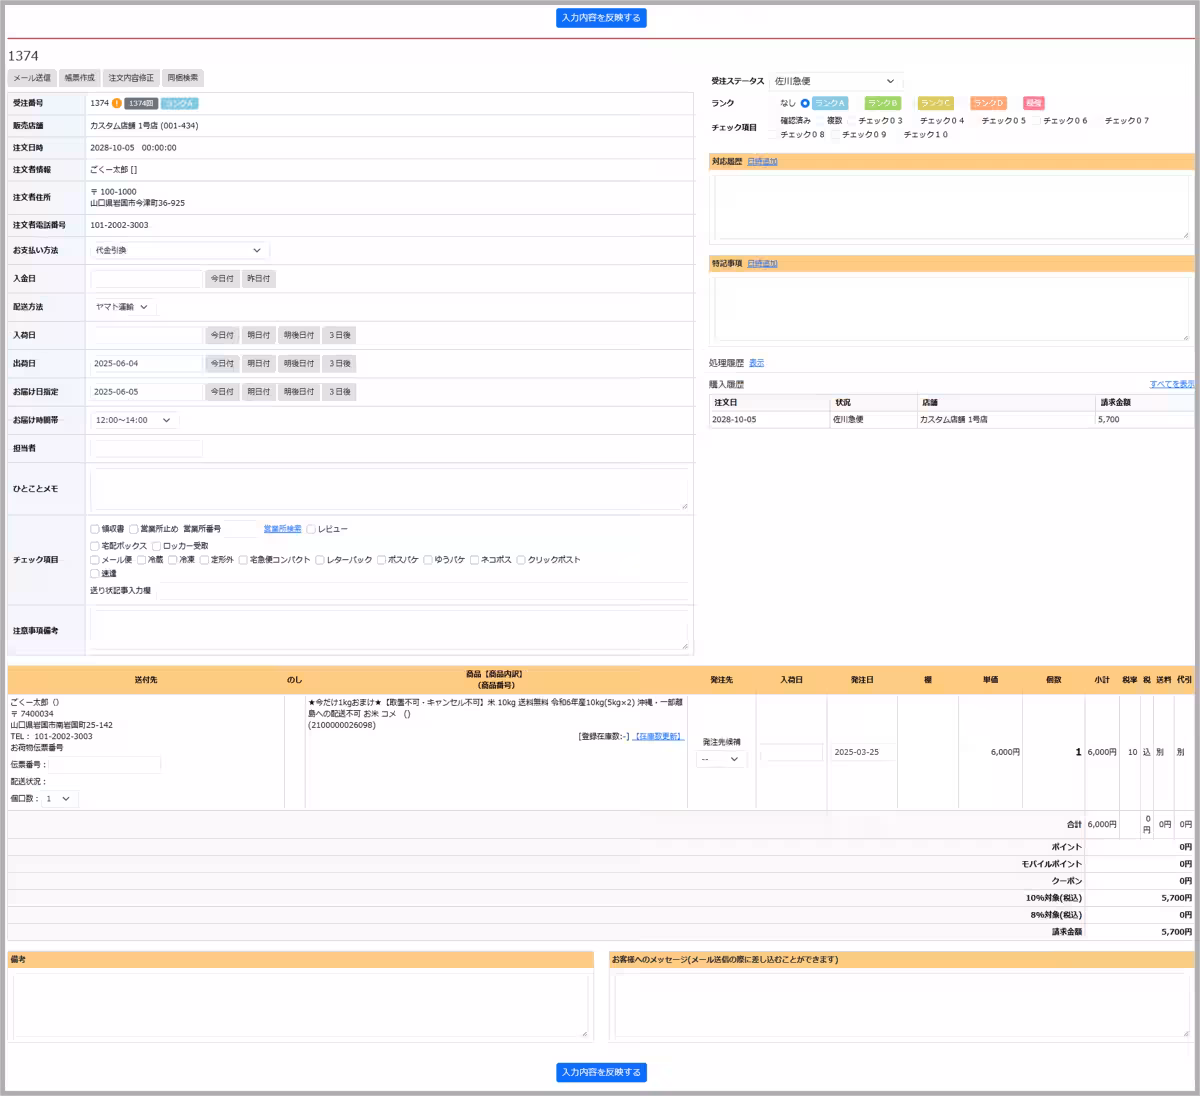Click the 営業所検索 link
Viewport: 1200px width, 1096px height.
[x=282, y=529]
